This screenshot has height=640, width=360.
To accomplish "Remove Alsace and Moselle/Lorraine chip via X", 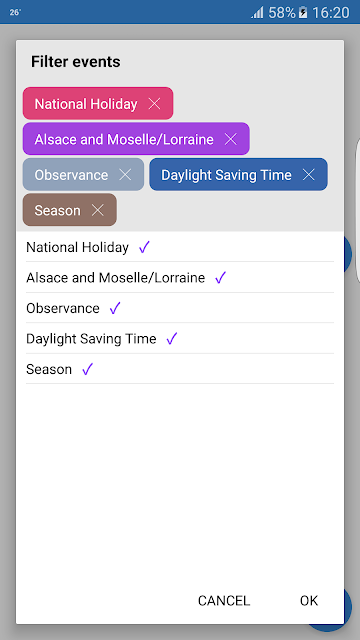I will coord(231,139).
